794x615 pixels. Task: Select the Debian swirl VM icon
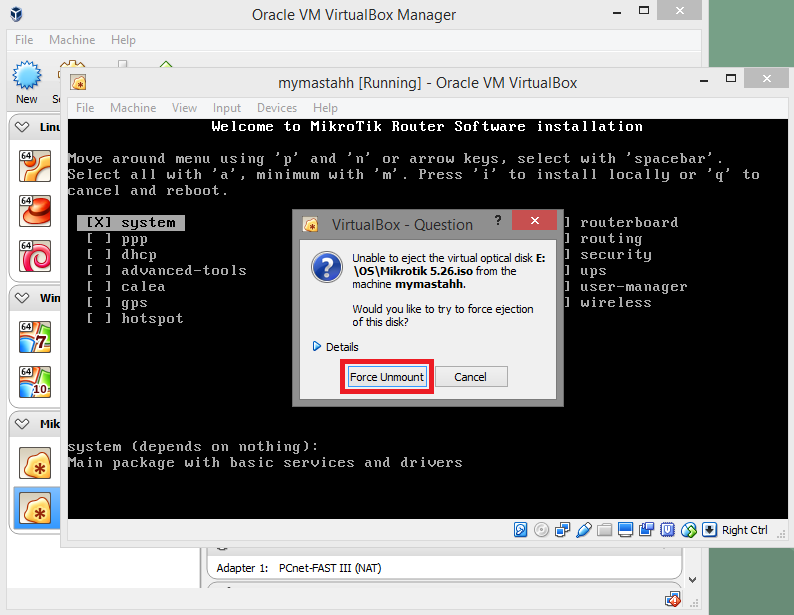[x=35, y=256]
